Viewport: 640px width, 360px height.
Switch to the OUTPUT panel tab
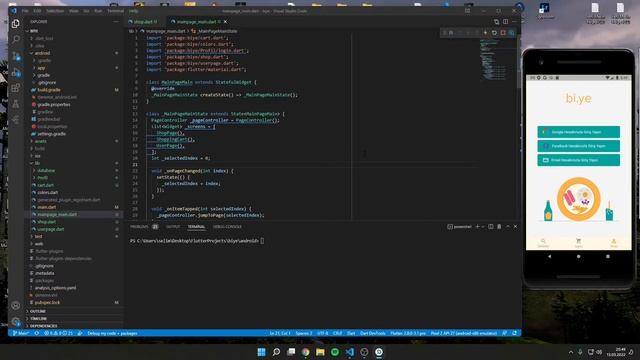click(173, 227)
